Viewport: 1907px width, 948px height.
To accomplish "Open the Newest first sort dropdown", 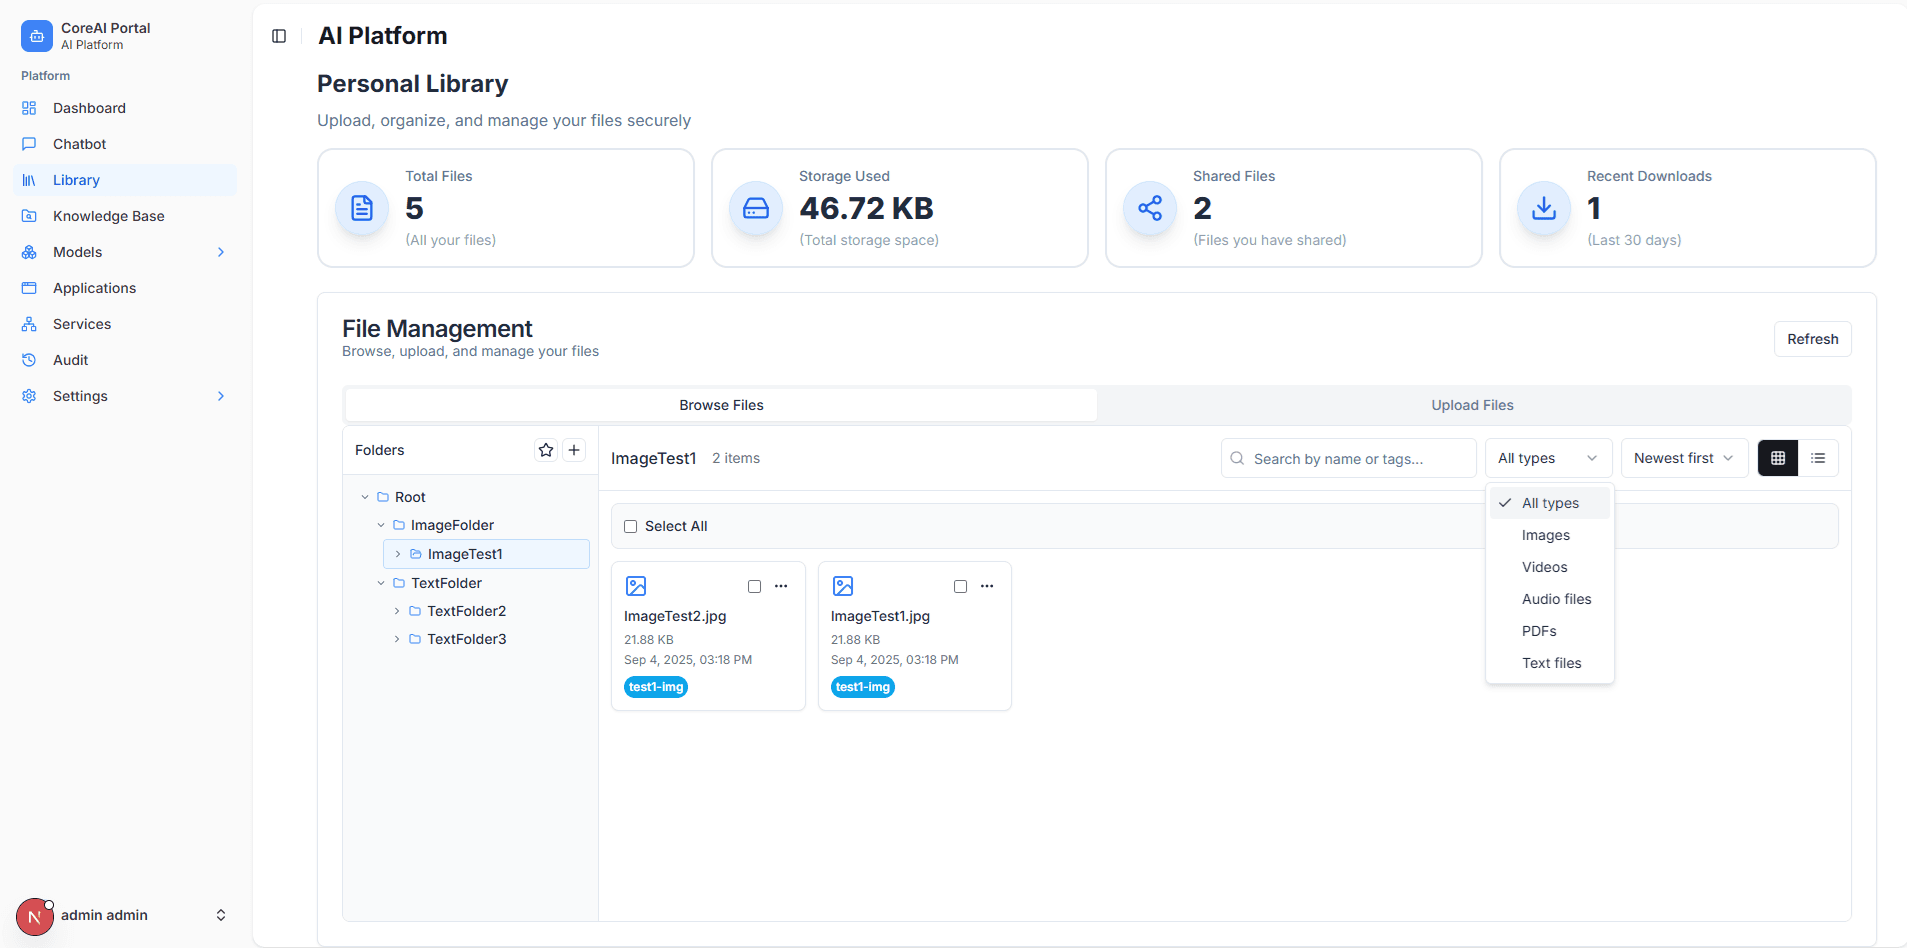I will point(1683,458).
